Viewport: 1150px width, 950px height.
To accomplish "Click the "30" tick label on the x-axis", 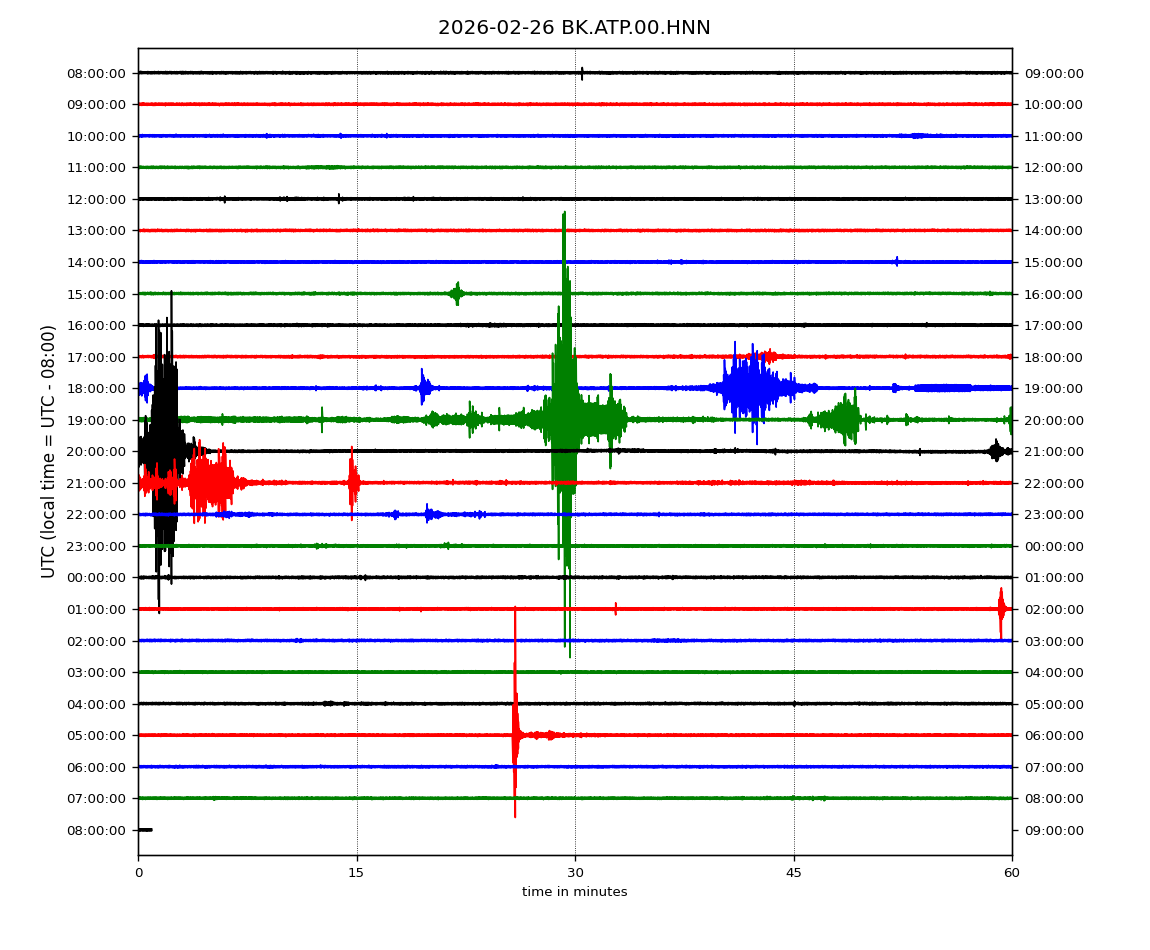I will pos(575,873).
